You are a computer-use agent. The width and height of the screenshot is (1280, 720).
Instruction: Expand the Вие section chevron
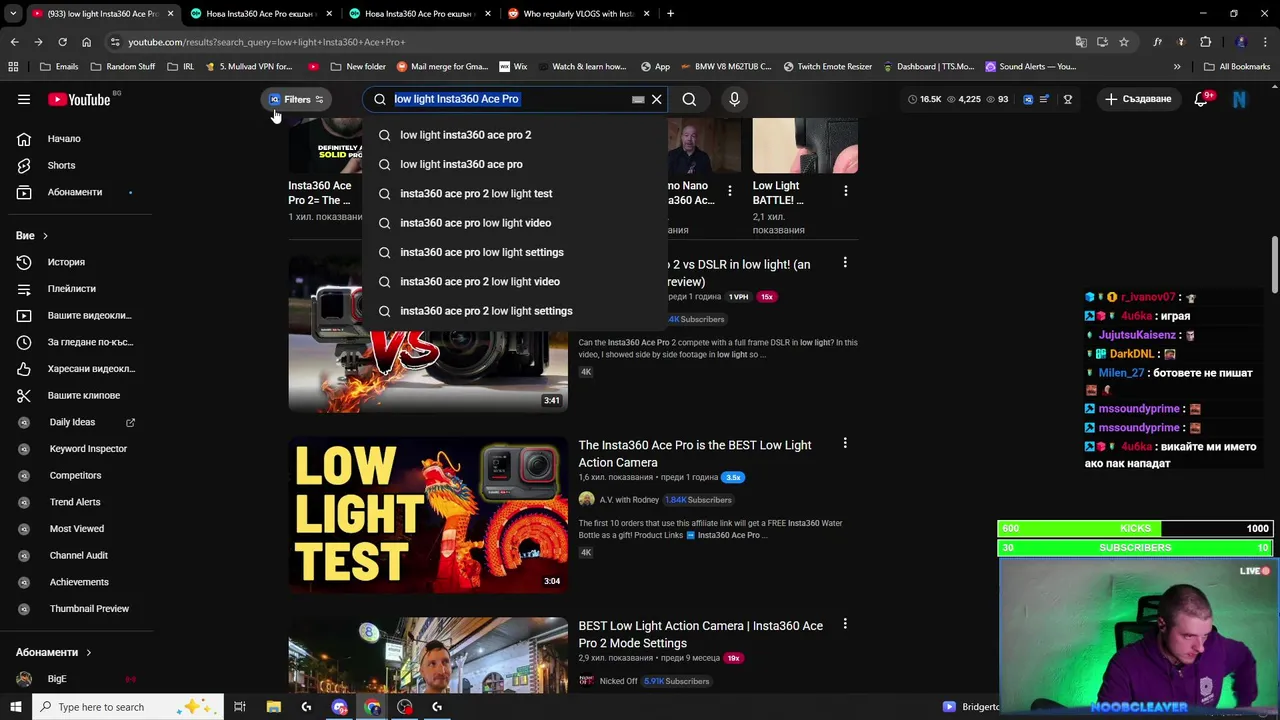[45, 236]
